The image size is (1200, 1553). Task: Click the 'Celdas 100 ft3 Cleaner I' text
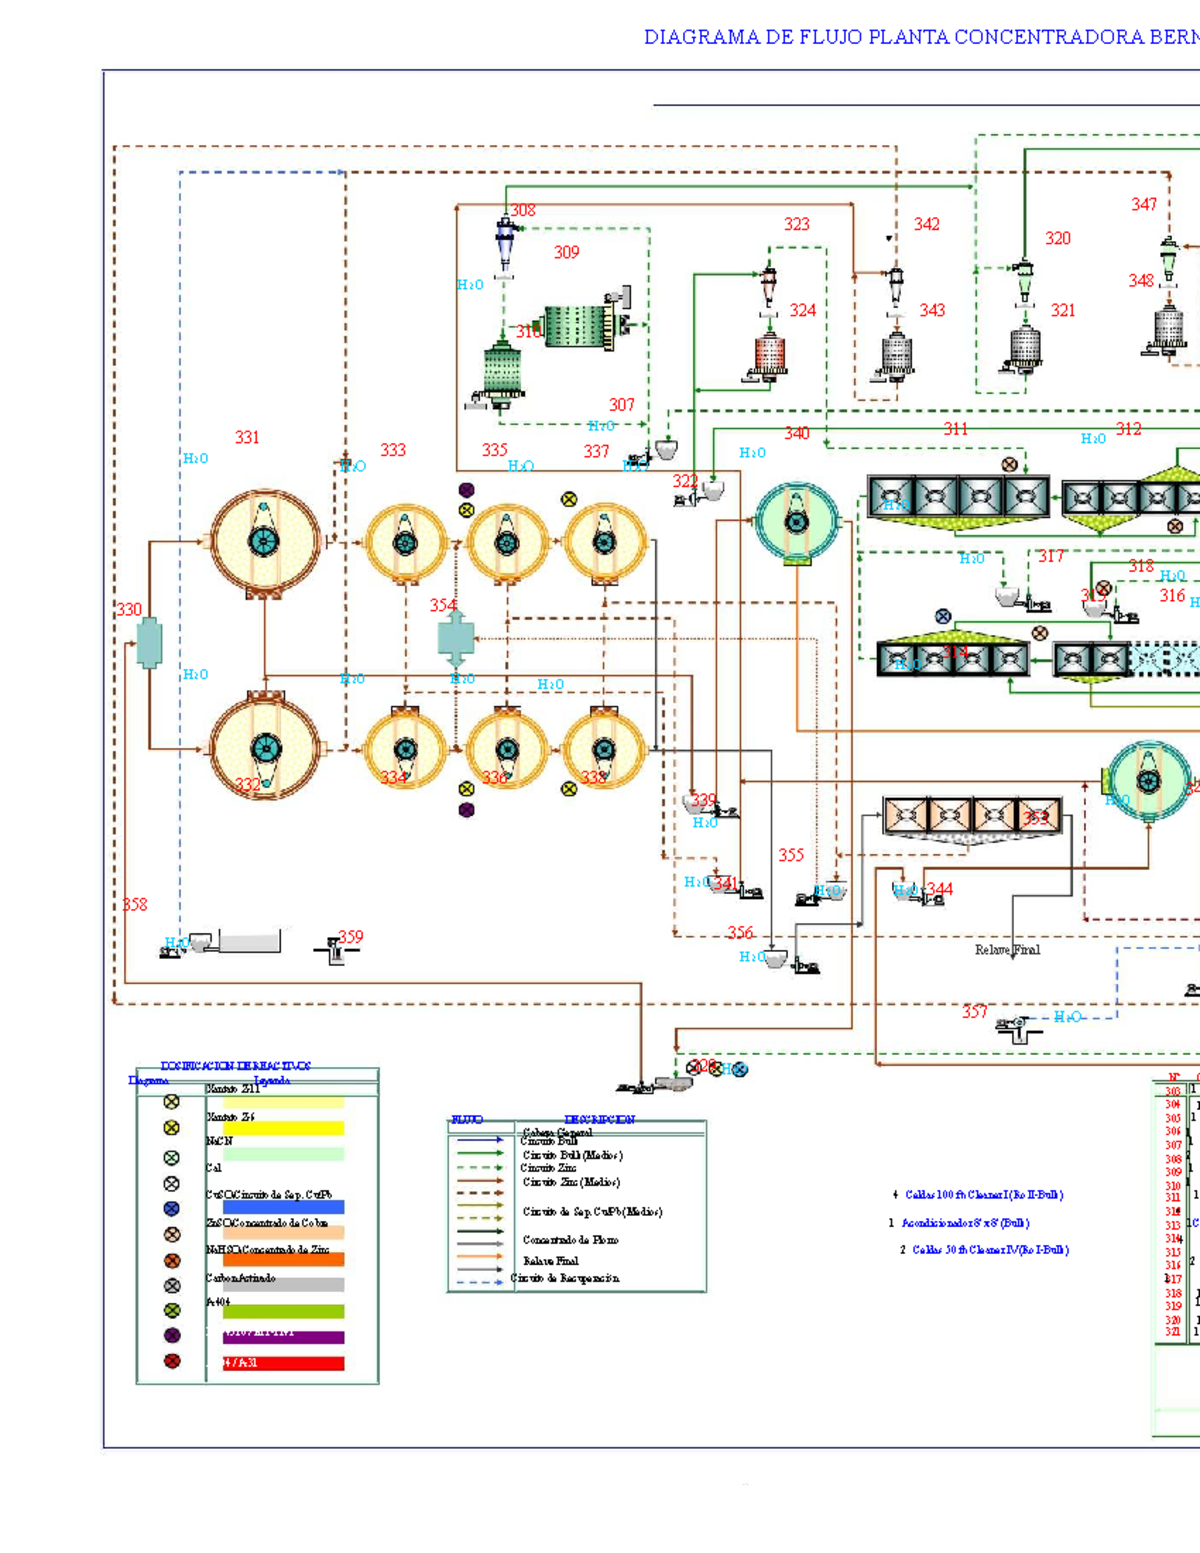point(984,1195)
